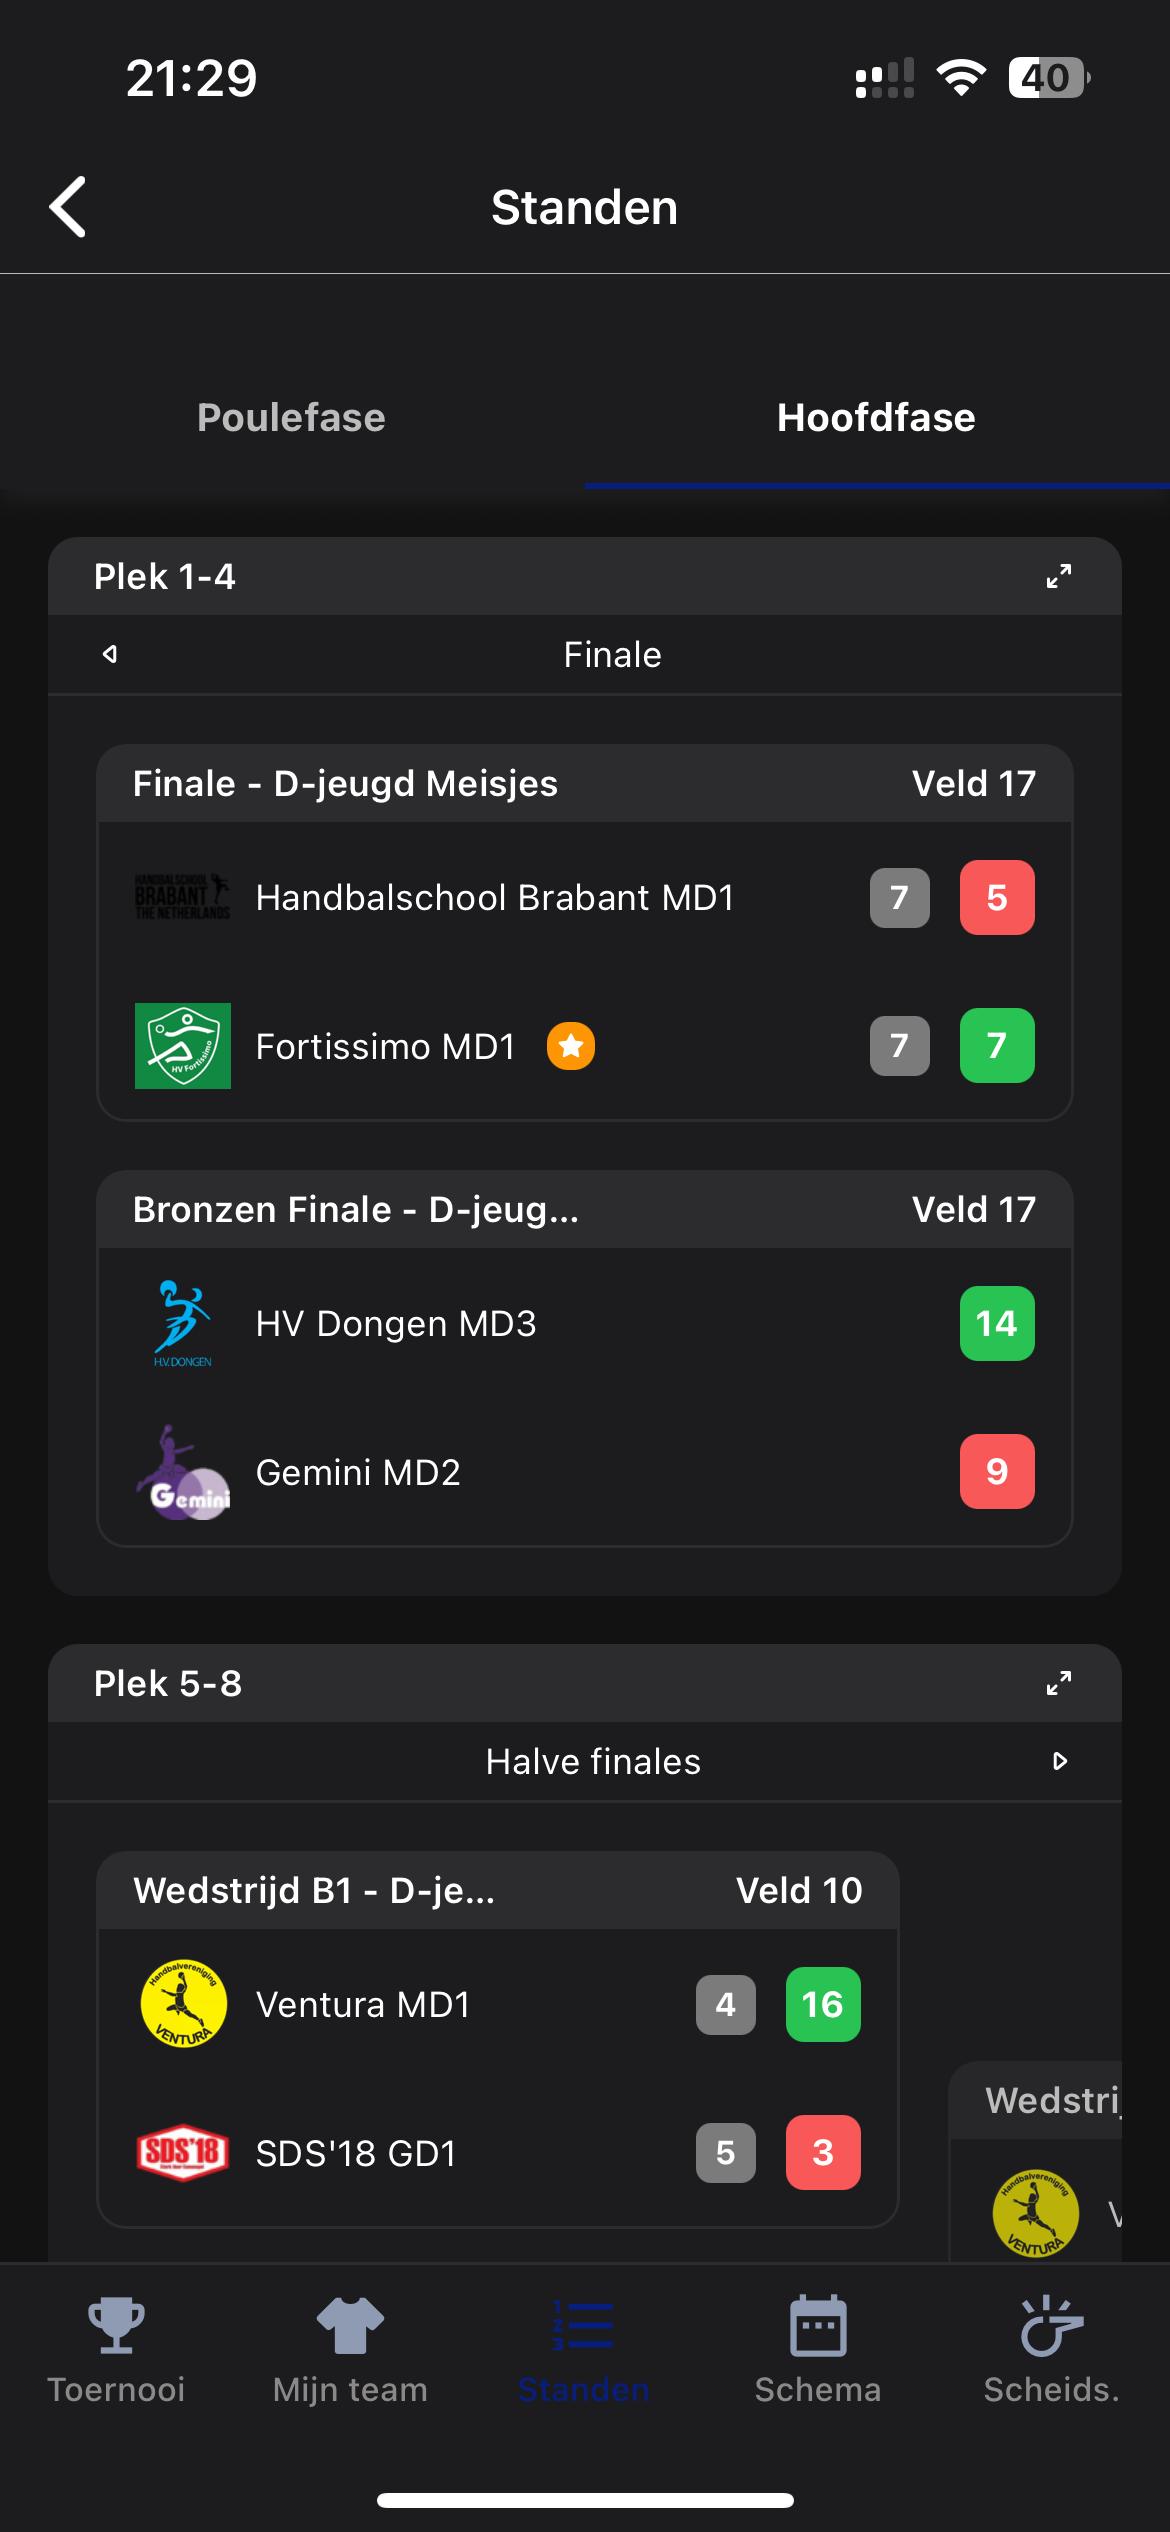Open the Toernooi trophy icon
The height and width of the screenshot is (2532, 1170).
(116, 2325)
